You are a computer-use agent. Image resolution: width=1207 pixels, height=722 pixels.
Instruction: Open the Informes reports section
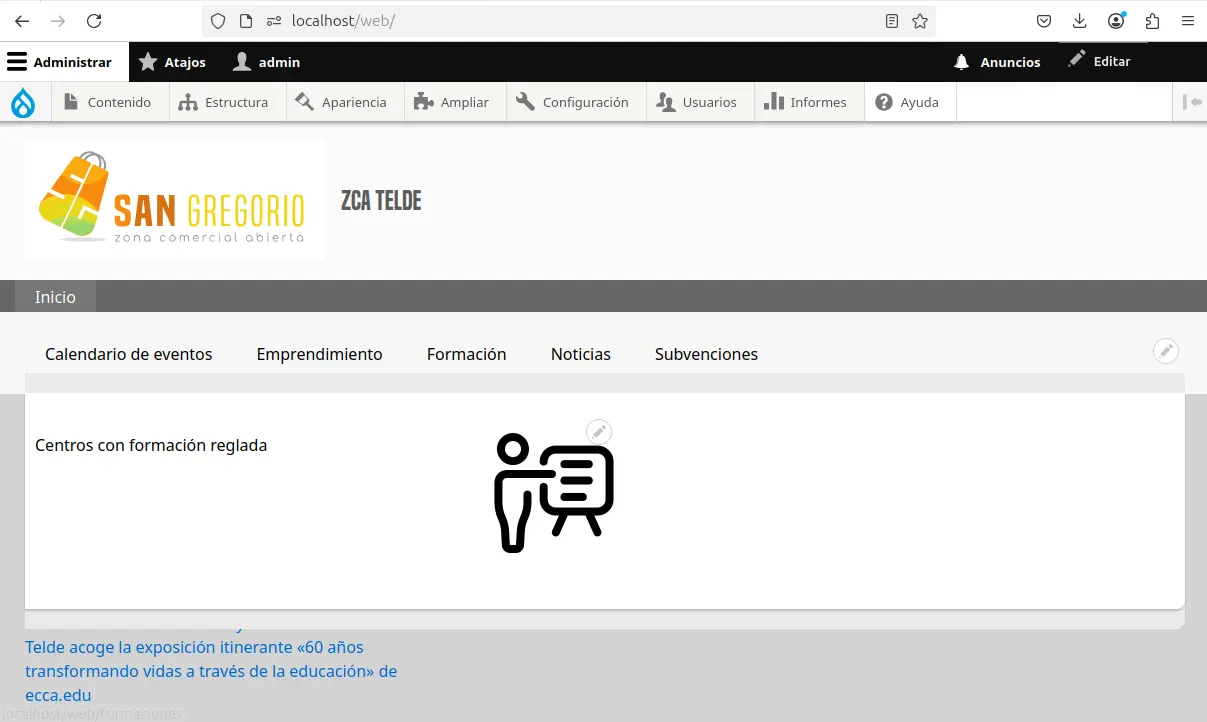coord(808,101)
